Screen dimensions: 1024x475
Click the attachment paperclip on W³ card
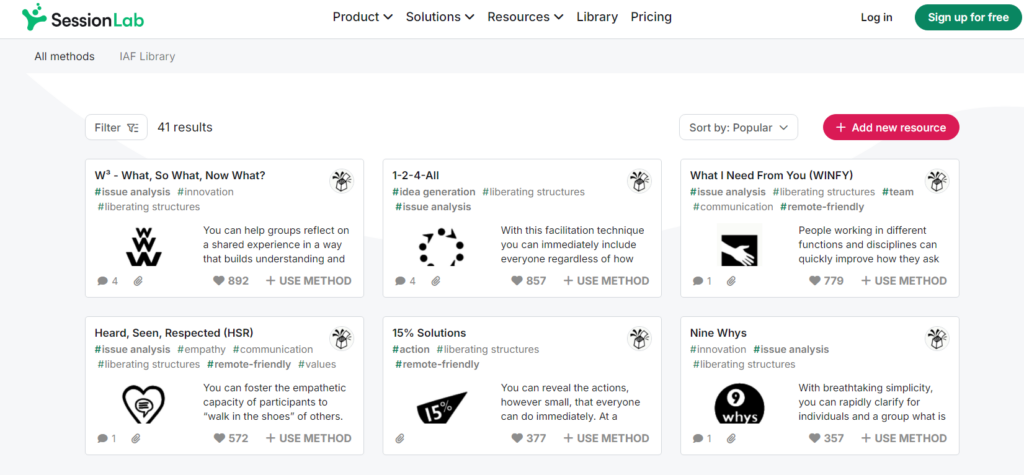click(x=138, y=281)
